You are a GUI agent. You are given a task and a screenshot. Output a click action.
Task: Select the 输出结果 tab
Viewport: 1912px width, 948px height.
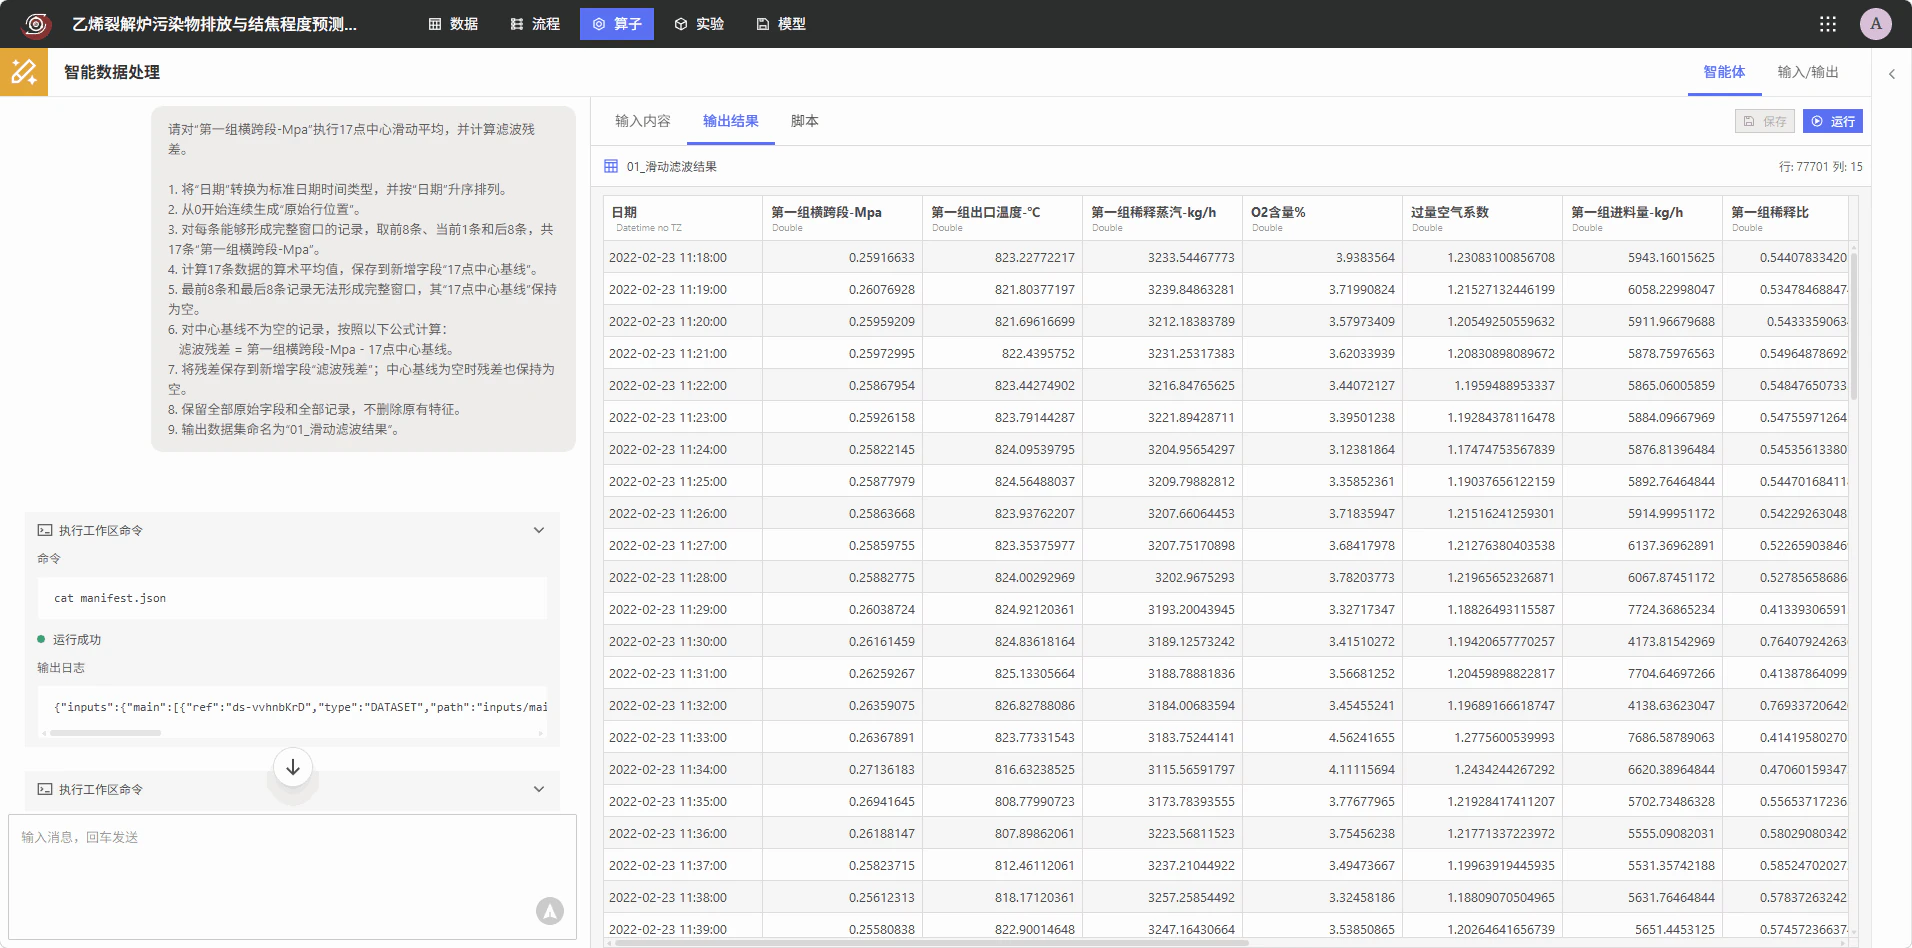pos(731,121)
